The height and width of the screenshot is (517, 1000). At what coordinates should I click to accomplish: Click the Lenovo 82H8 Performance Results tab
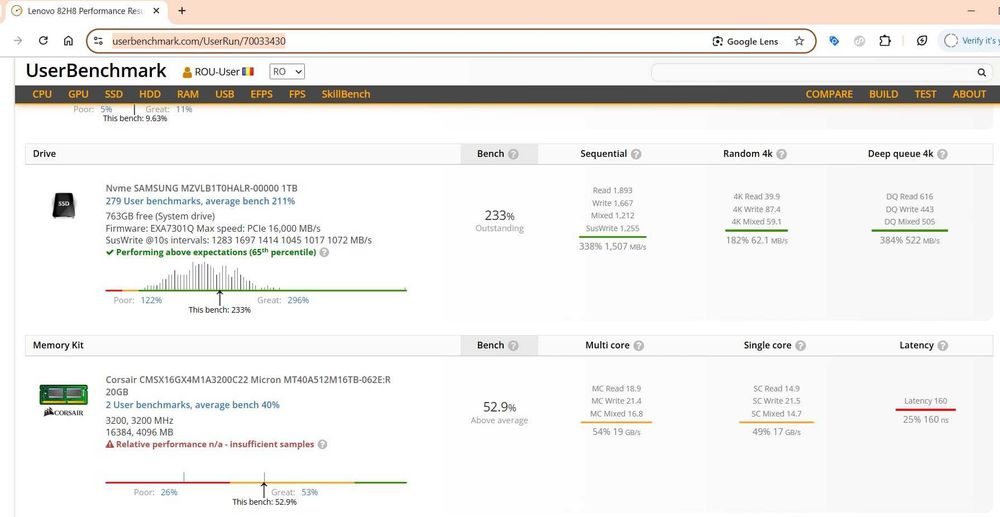(x=85, y=11)
